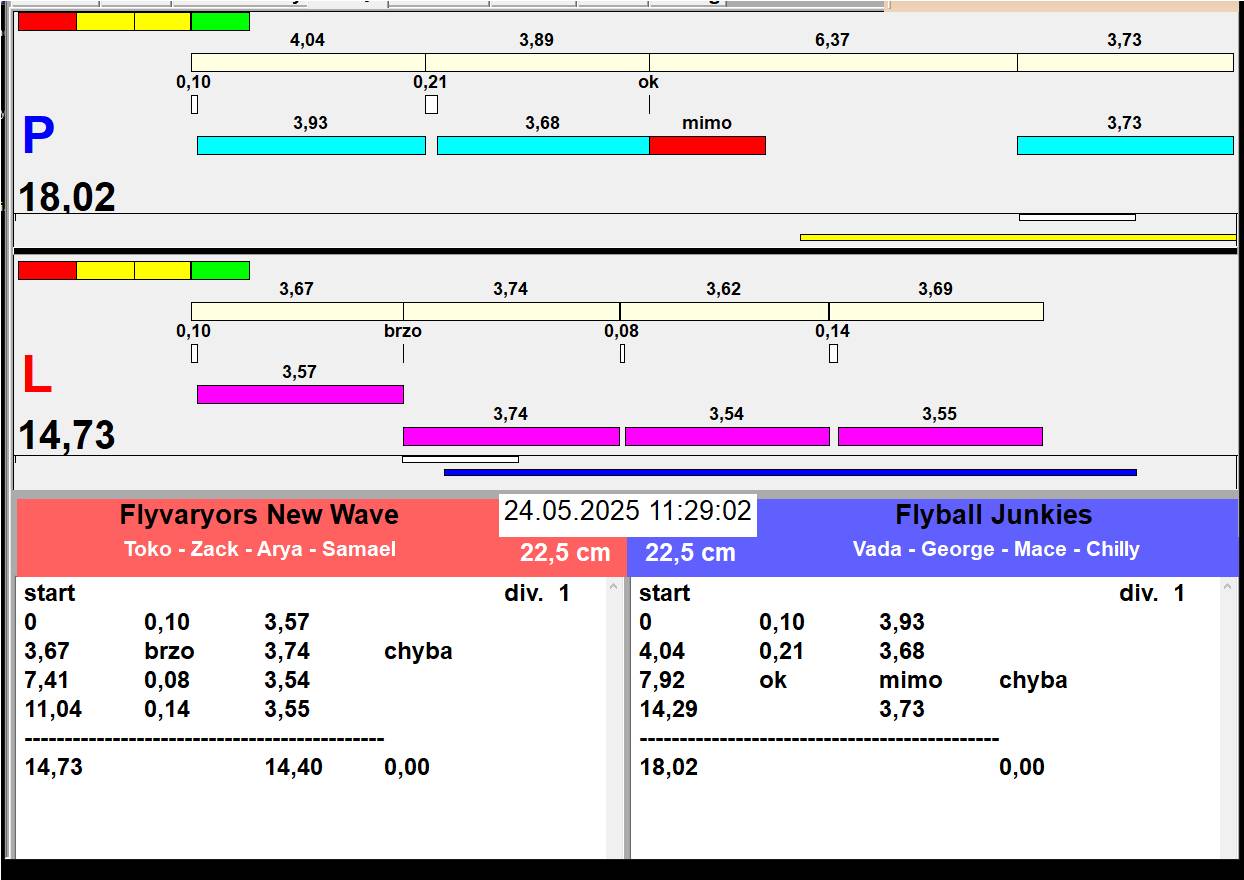Viewport: 1244px width, 880px height.
Task: Click the dog list Vada - George - Mace - Chilly
Action: click(996, 549)
